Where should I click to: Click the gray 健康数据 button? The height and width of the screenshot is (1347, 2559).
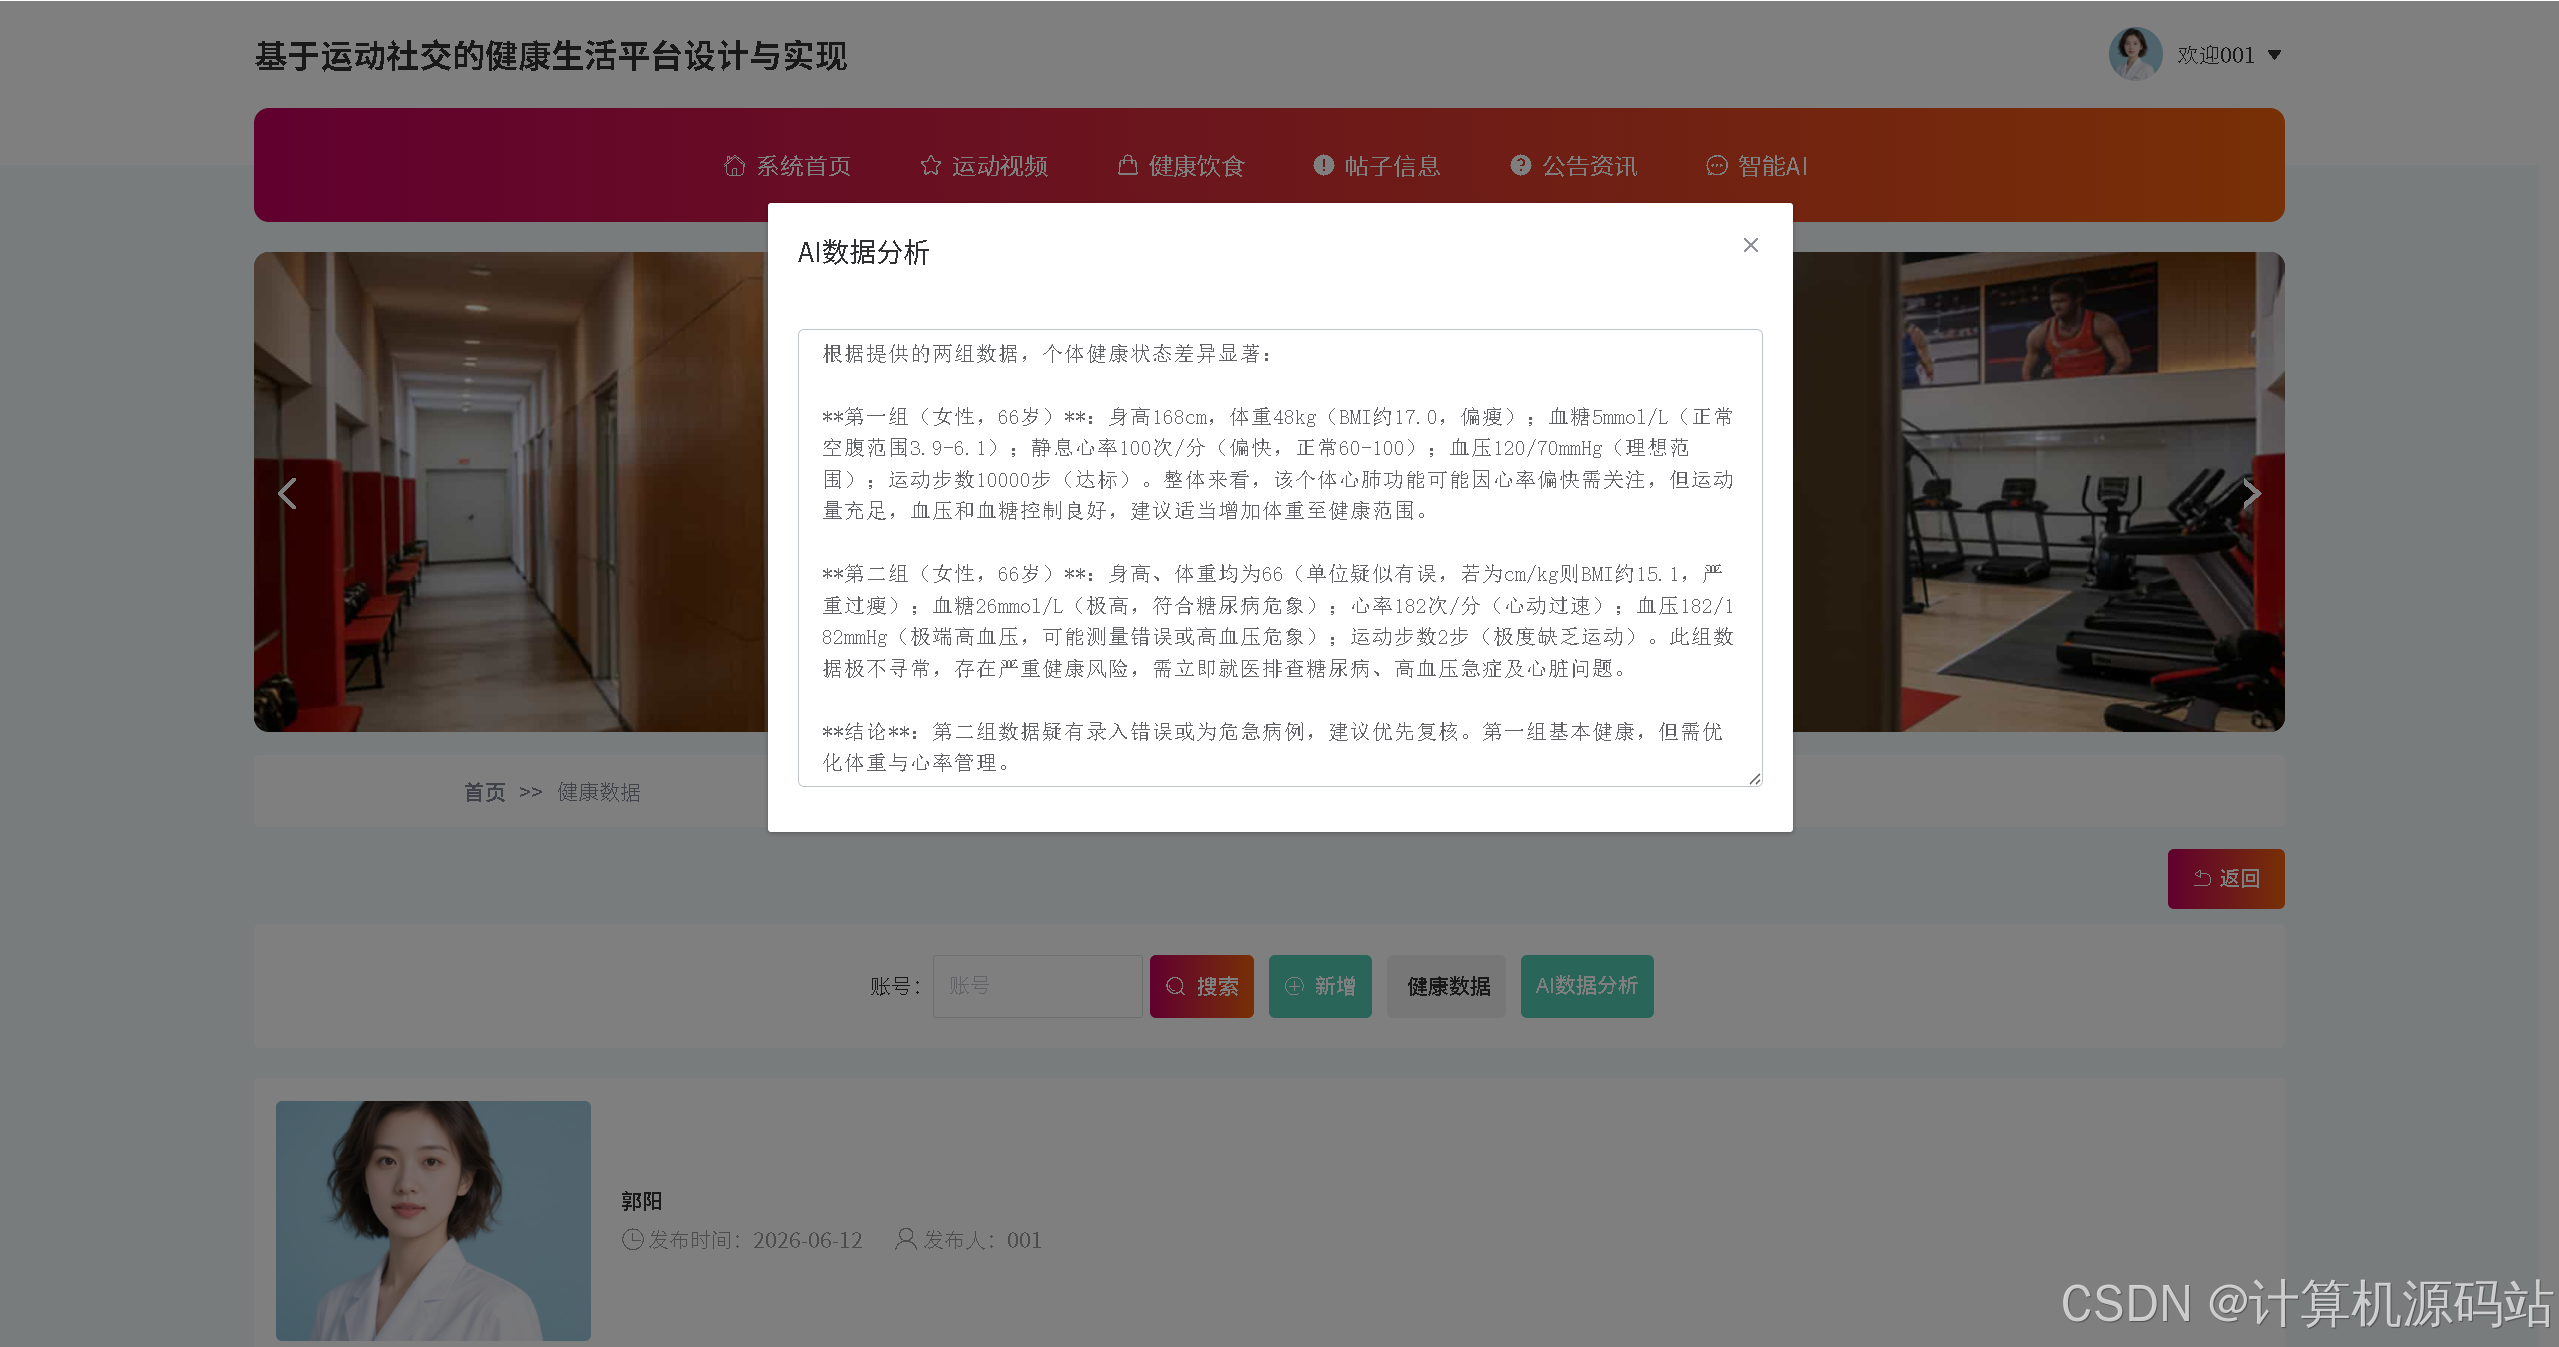point(1447,987)
